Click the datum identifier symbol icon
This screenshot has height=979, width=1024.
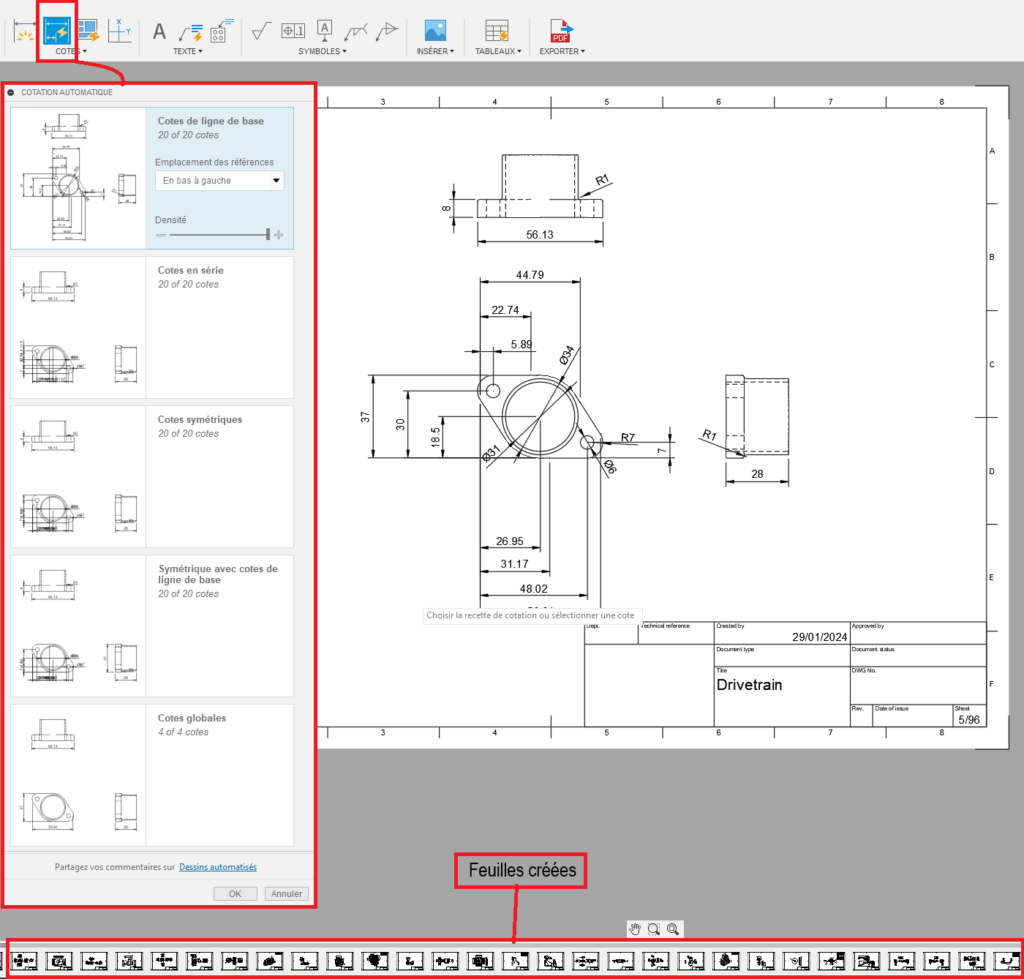tap(325, 31)
